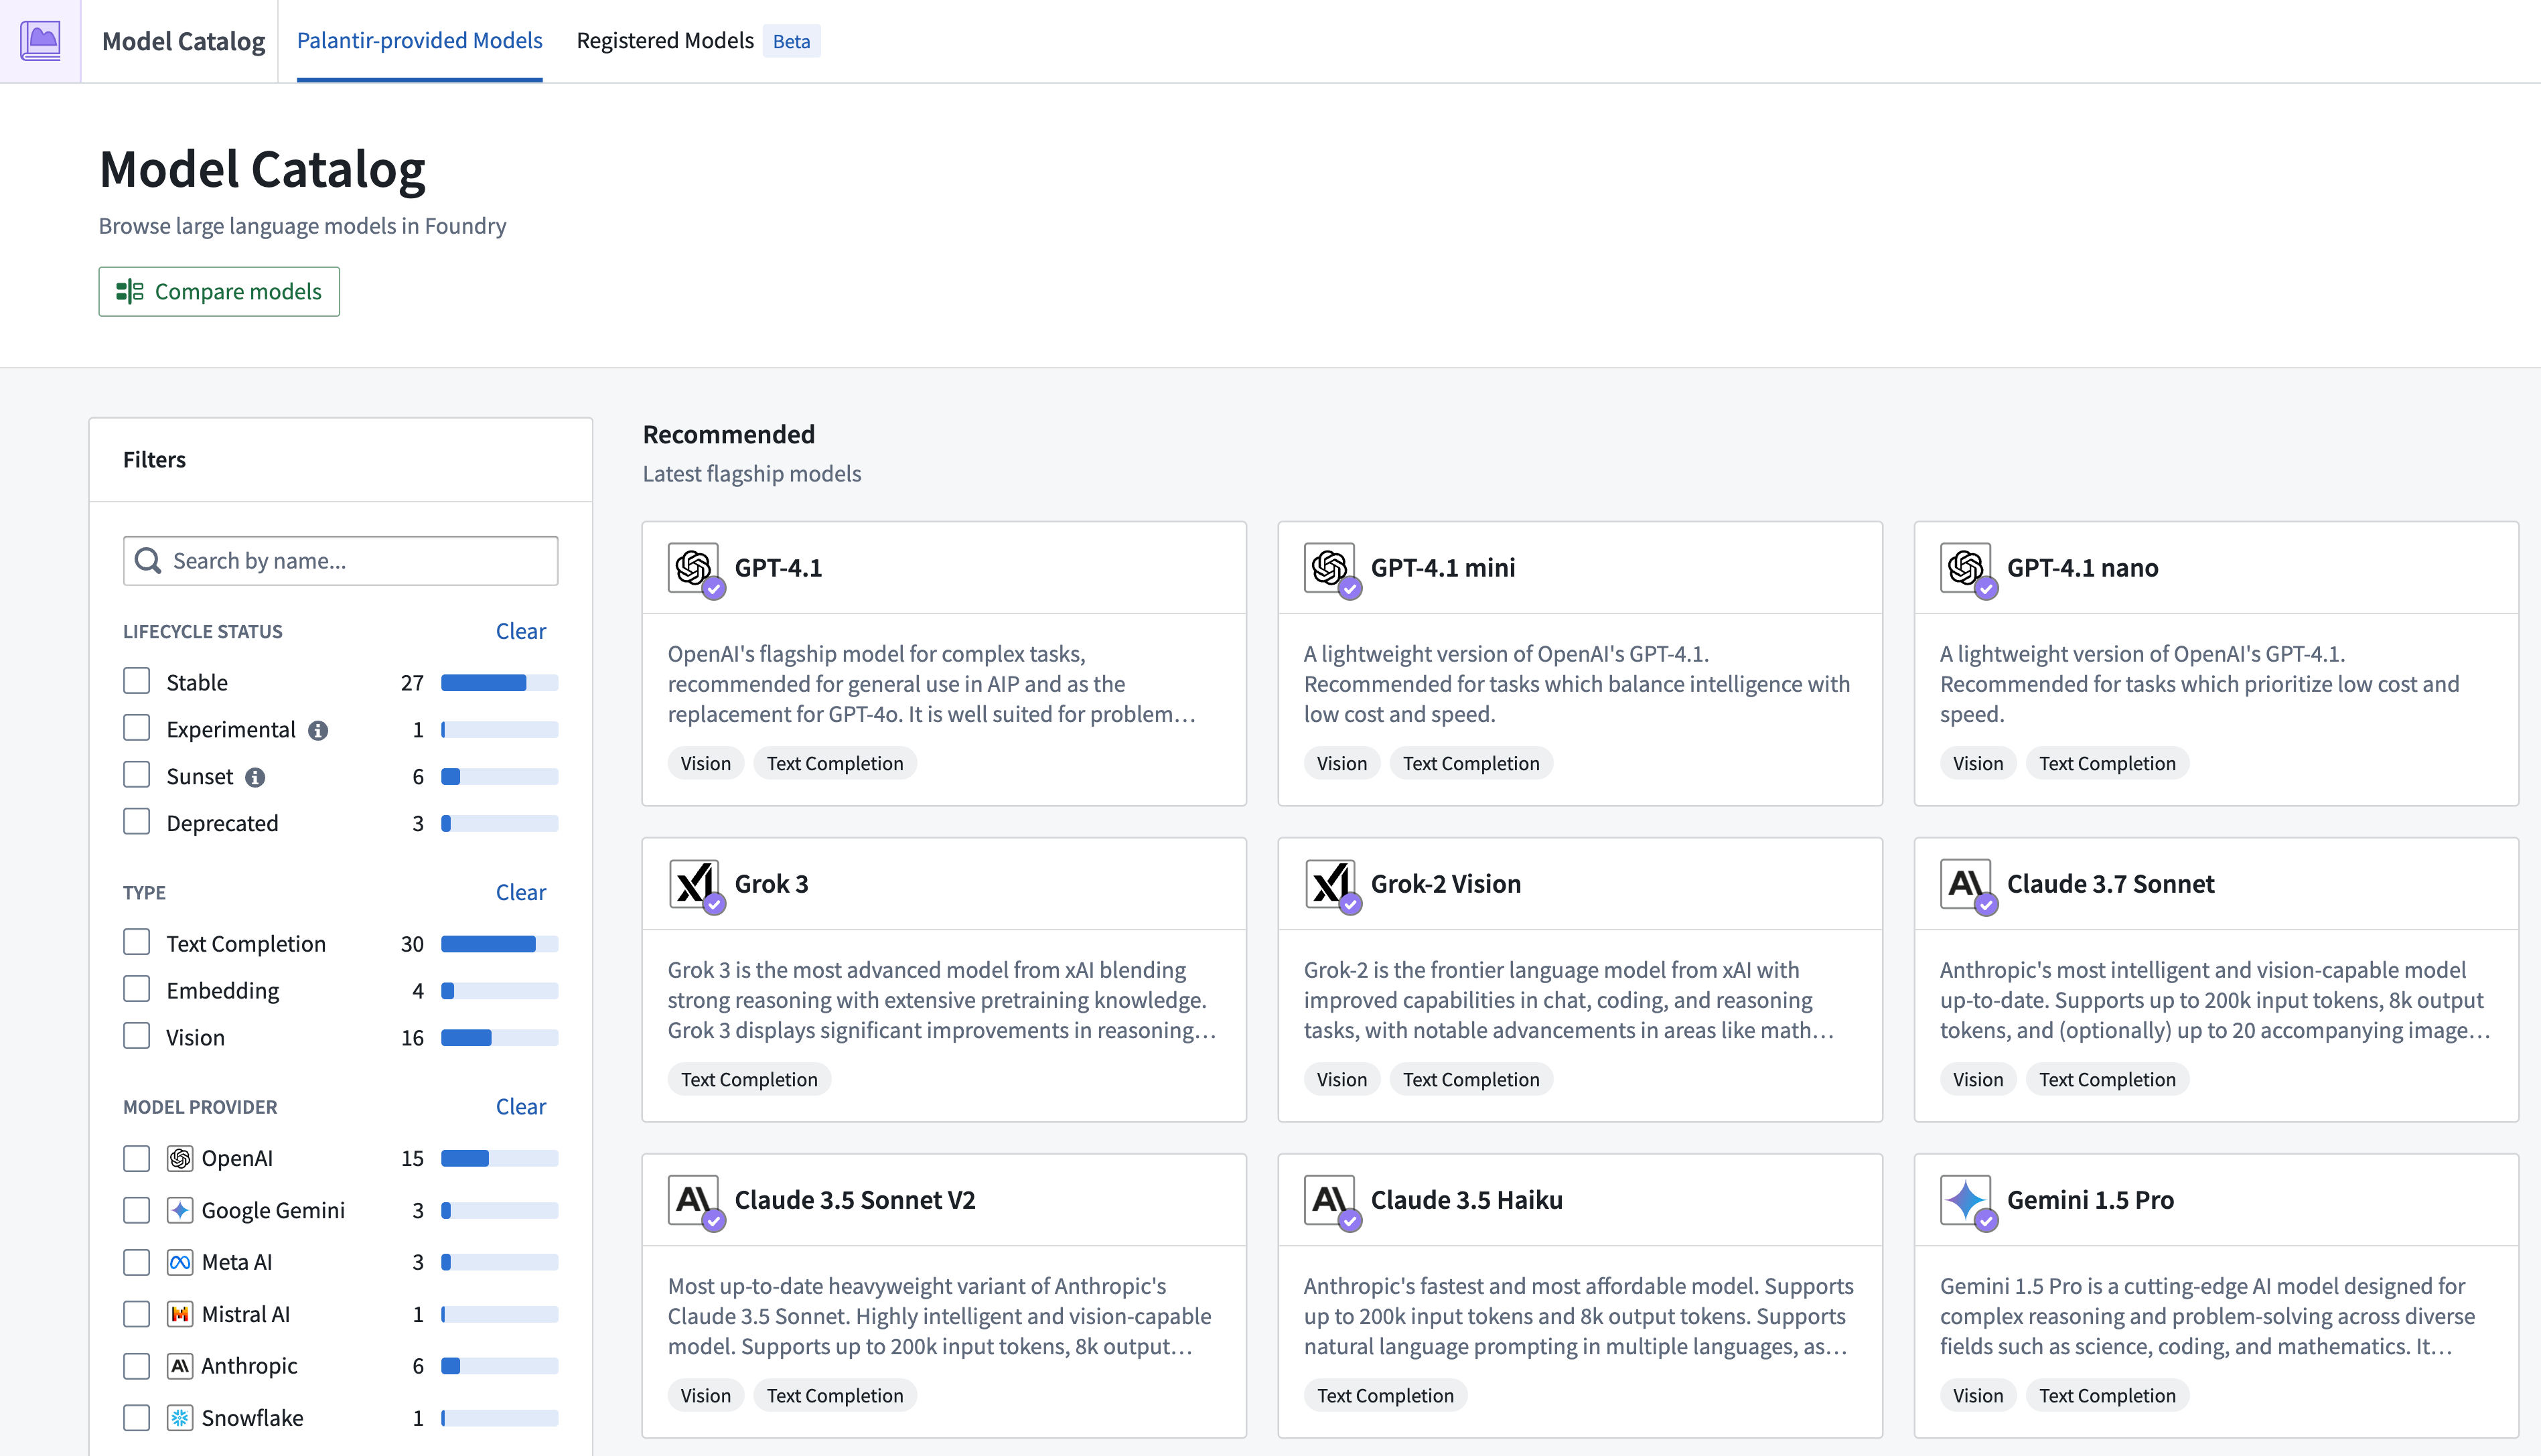Click the Gemini star logo on Gemini 1.5 Pro card
2541x1456 pixels.
[x=1964, y=1199]
